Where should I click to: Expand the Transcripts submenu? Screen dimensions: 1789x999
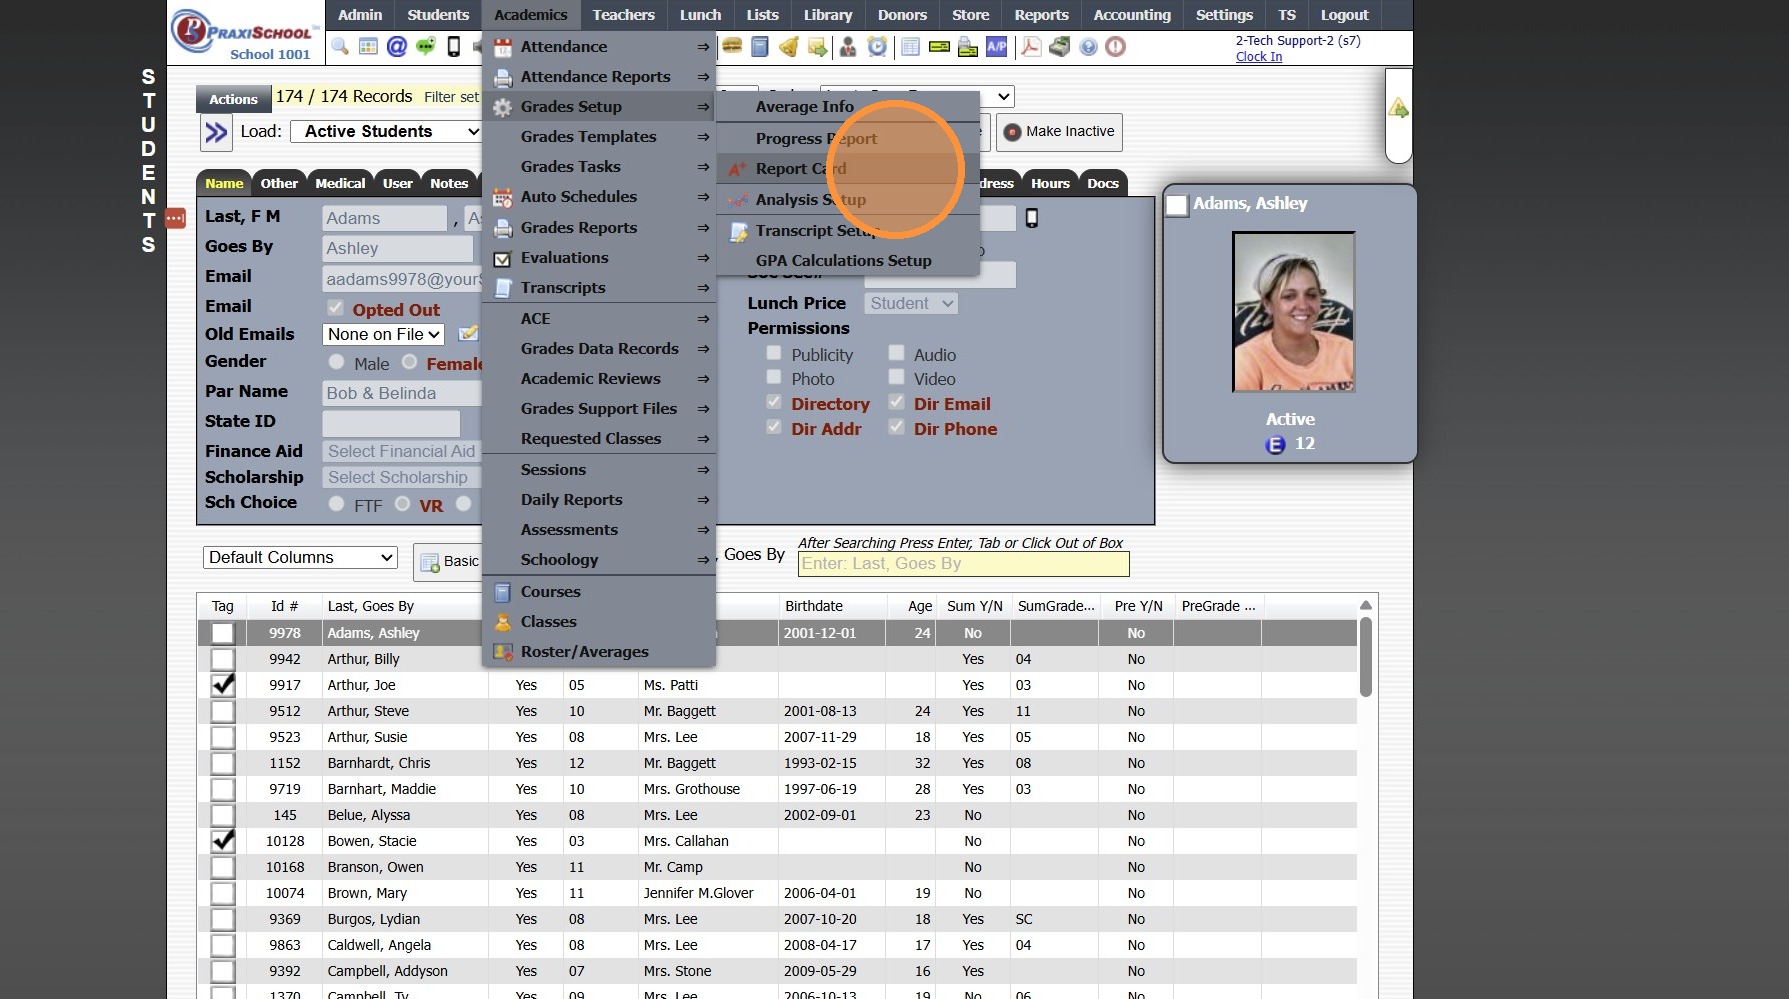pyautogui.click(x=599, y=288)
